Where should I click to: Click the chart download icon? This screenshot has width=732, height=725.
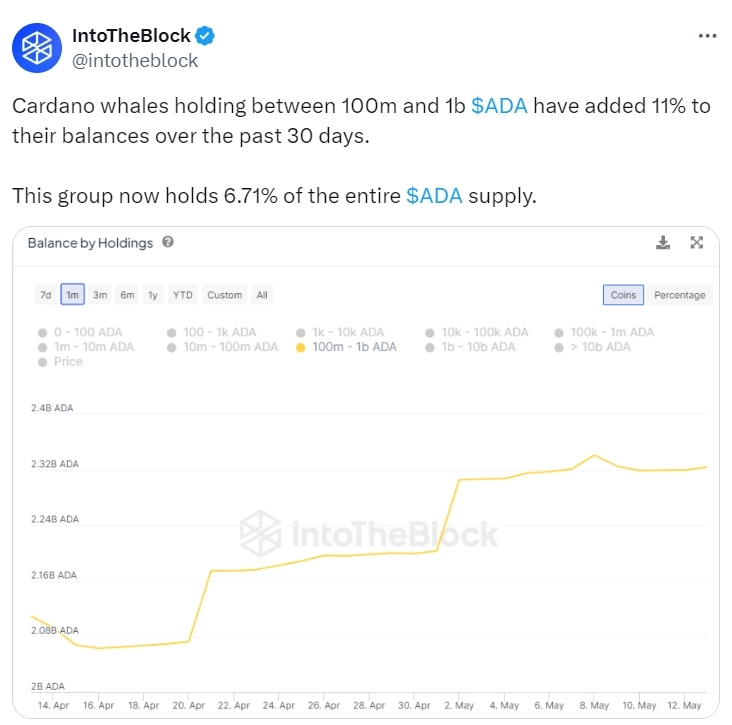[x=662, y=243]
